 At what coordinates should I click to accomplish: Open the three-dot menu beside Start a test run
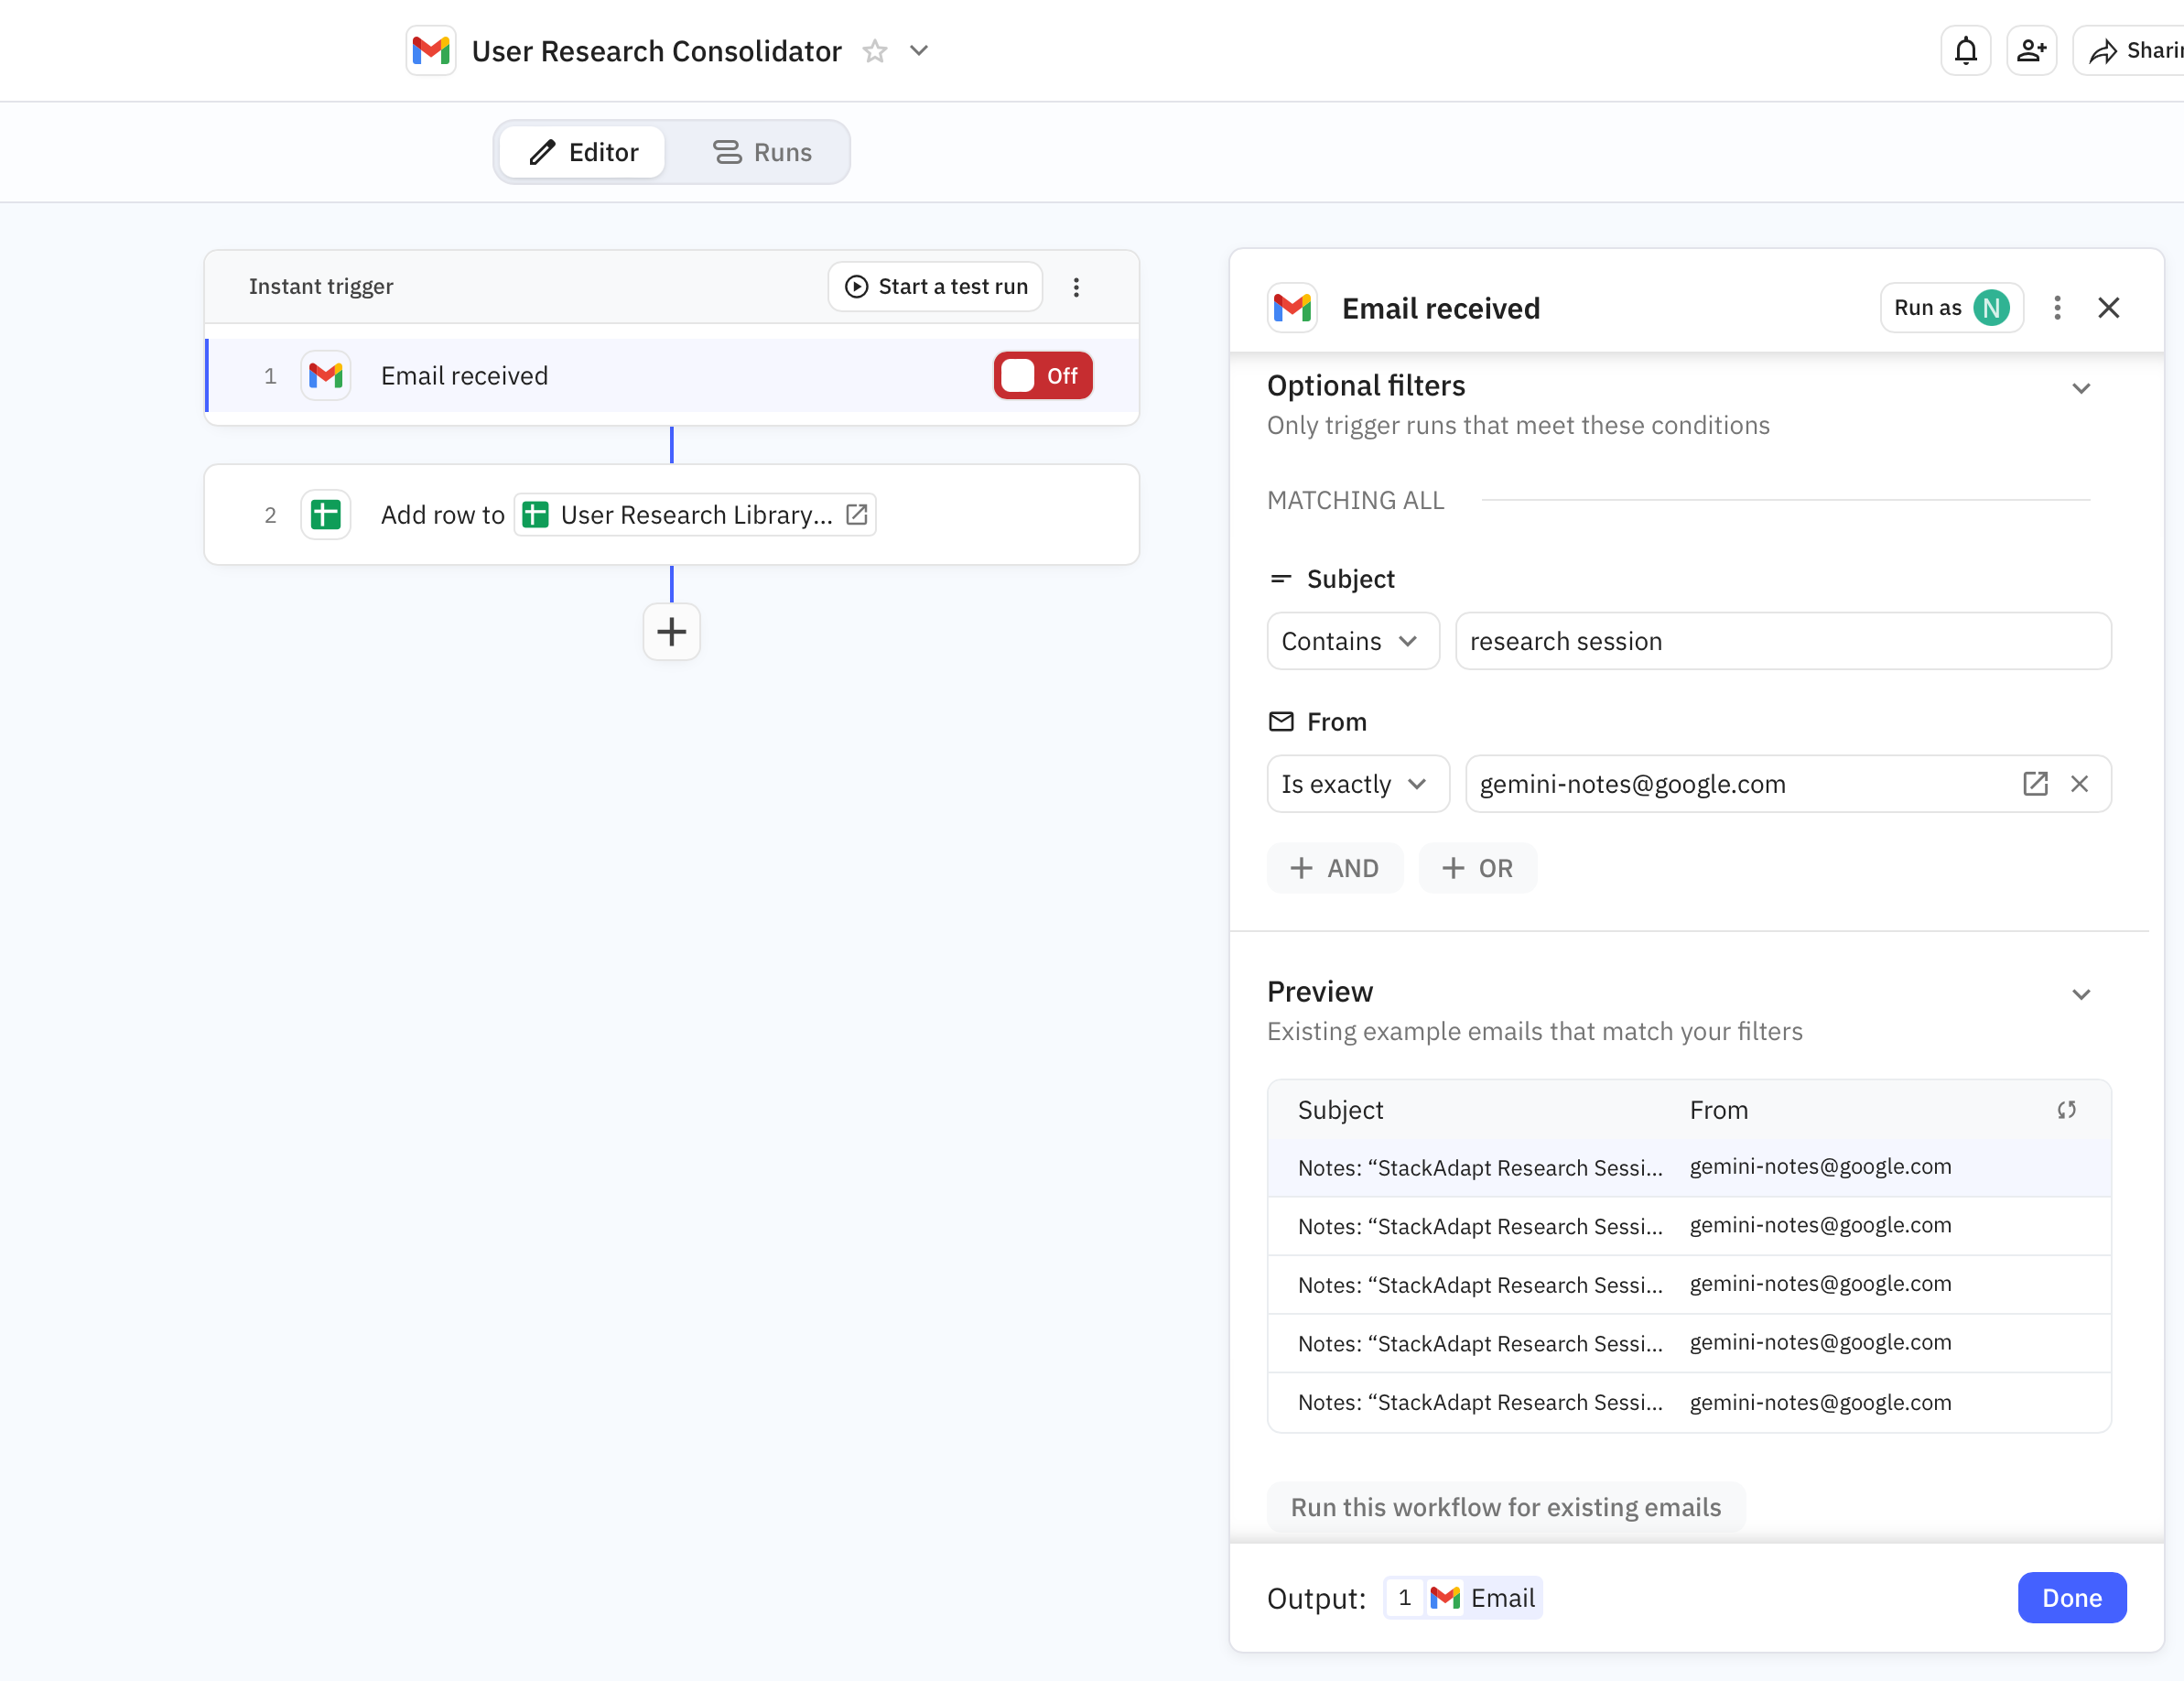[x=1076, y=287]
